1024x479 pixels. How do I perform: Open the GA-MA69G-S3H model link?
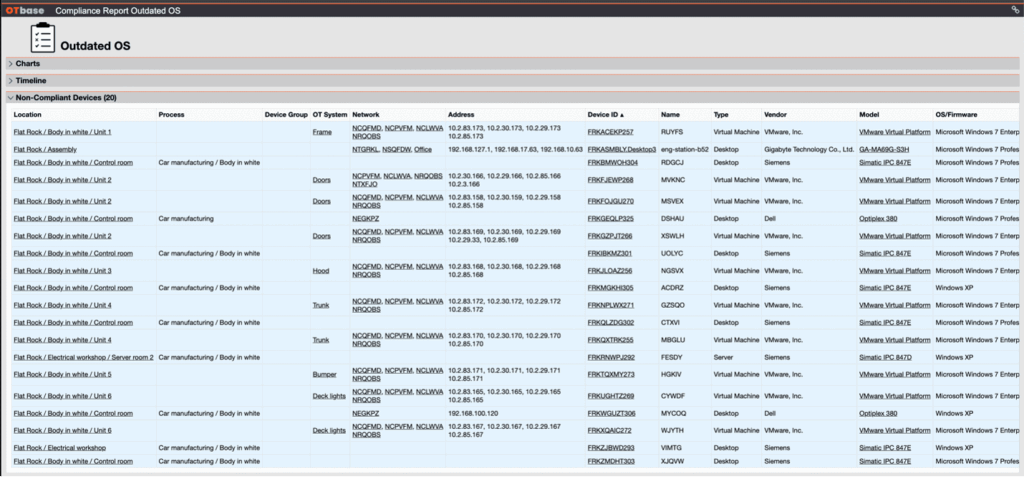point(884,149)
